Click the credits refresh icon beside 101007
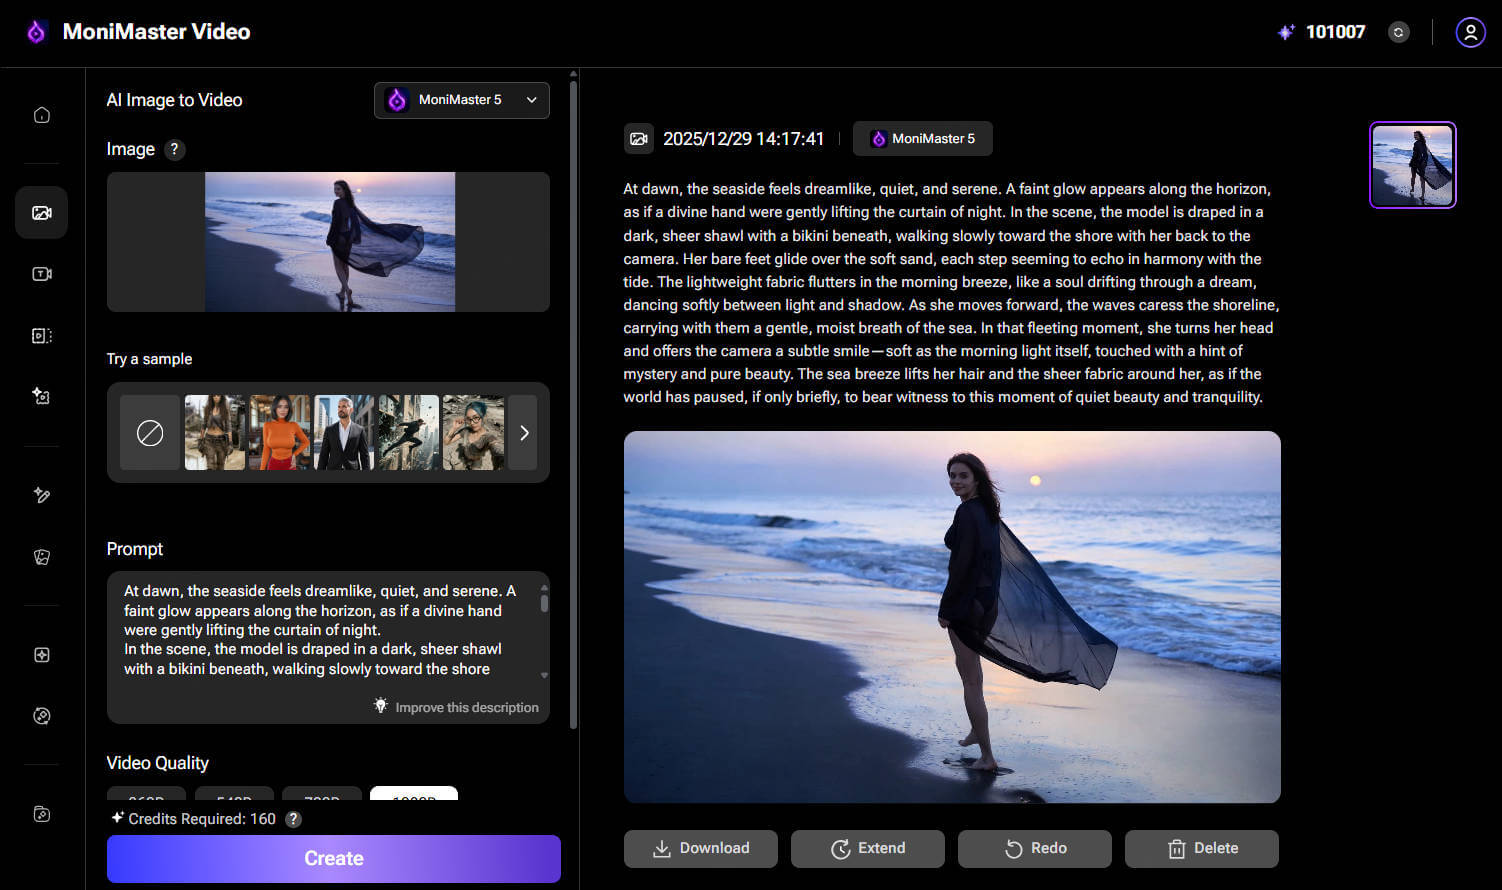The width and height of the screenshot is (1502, 890). coord(1398,32)
